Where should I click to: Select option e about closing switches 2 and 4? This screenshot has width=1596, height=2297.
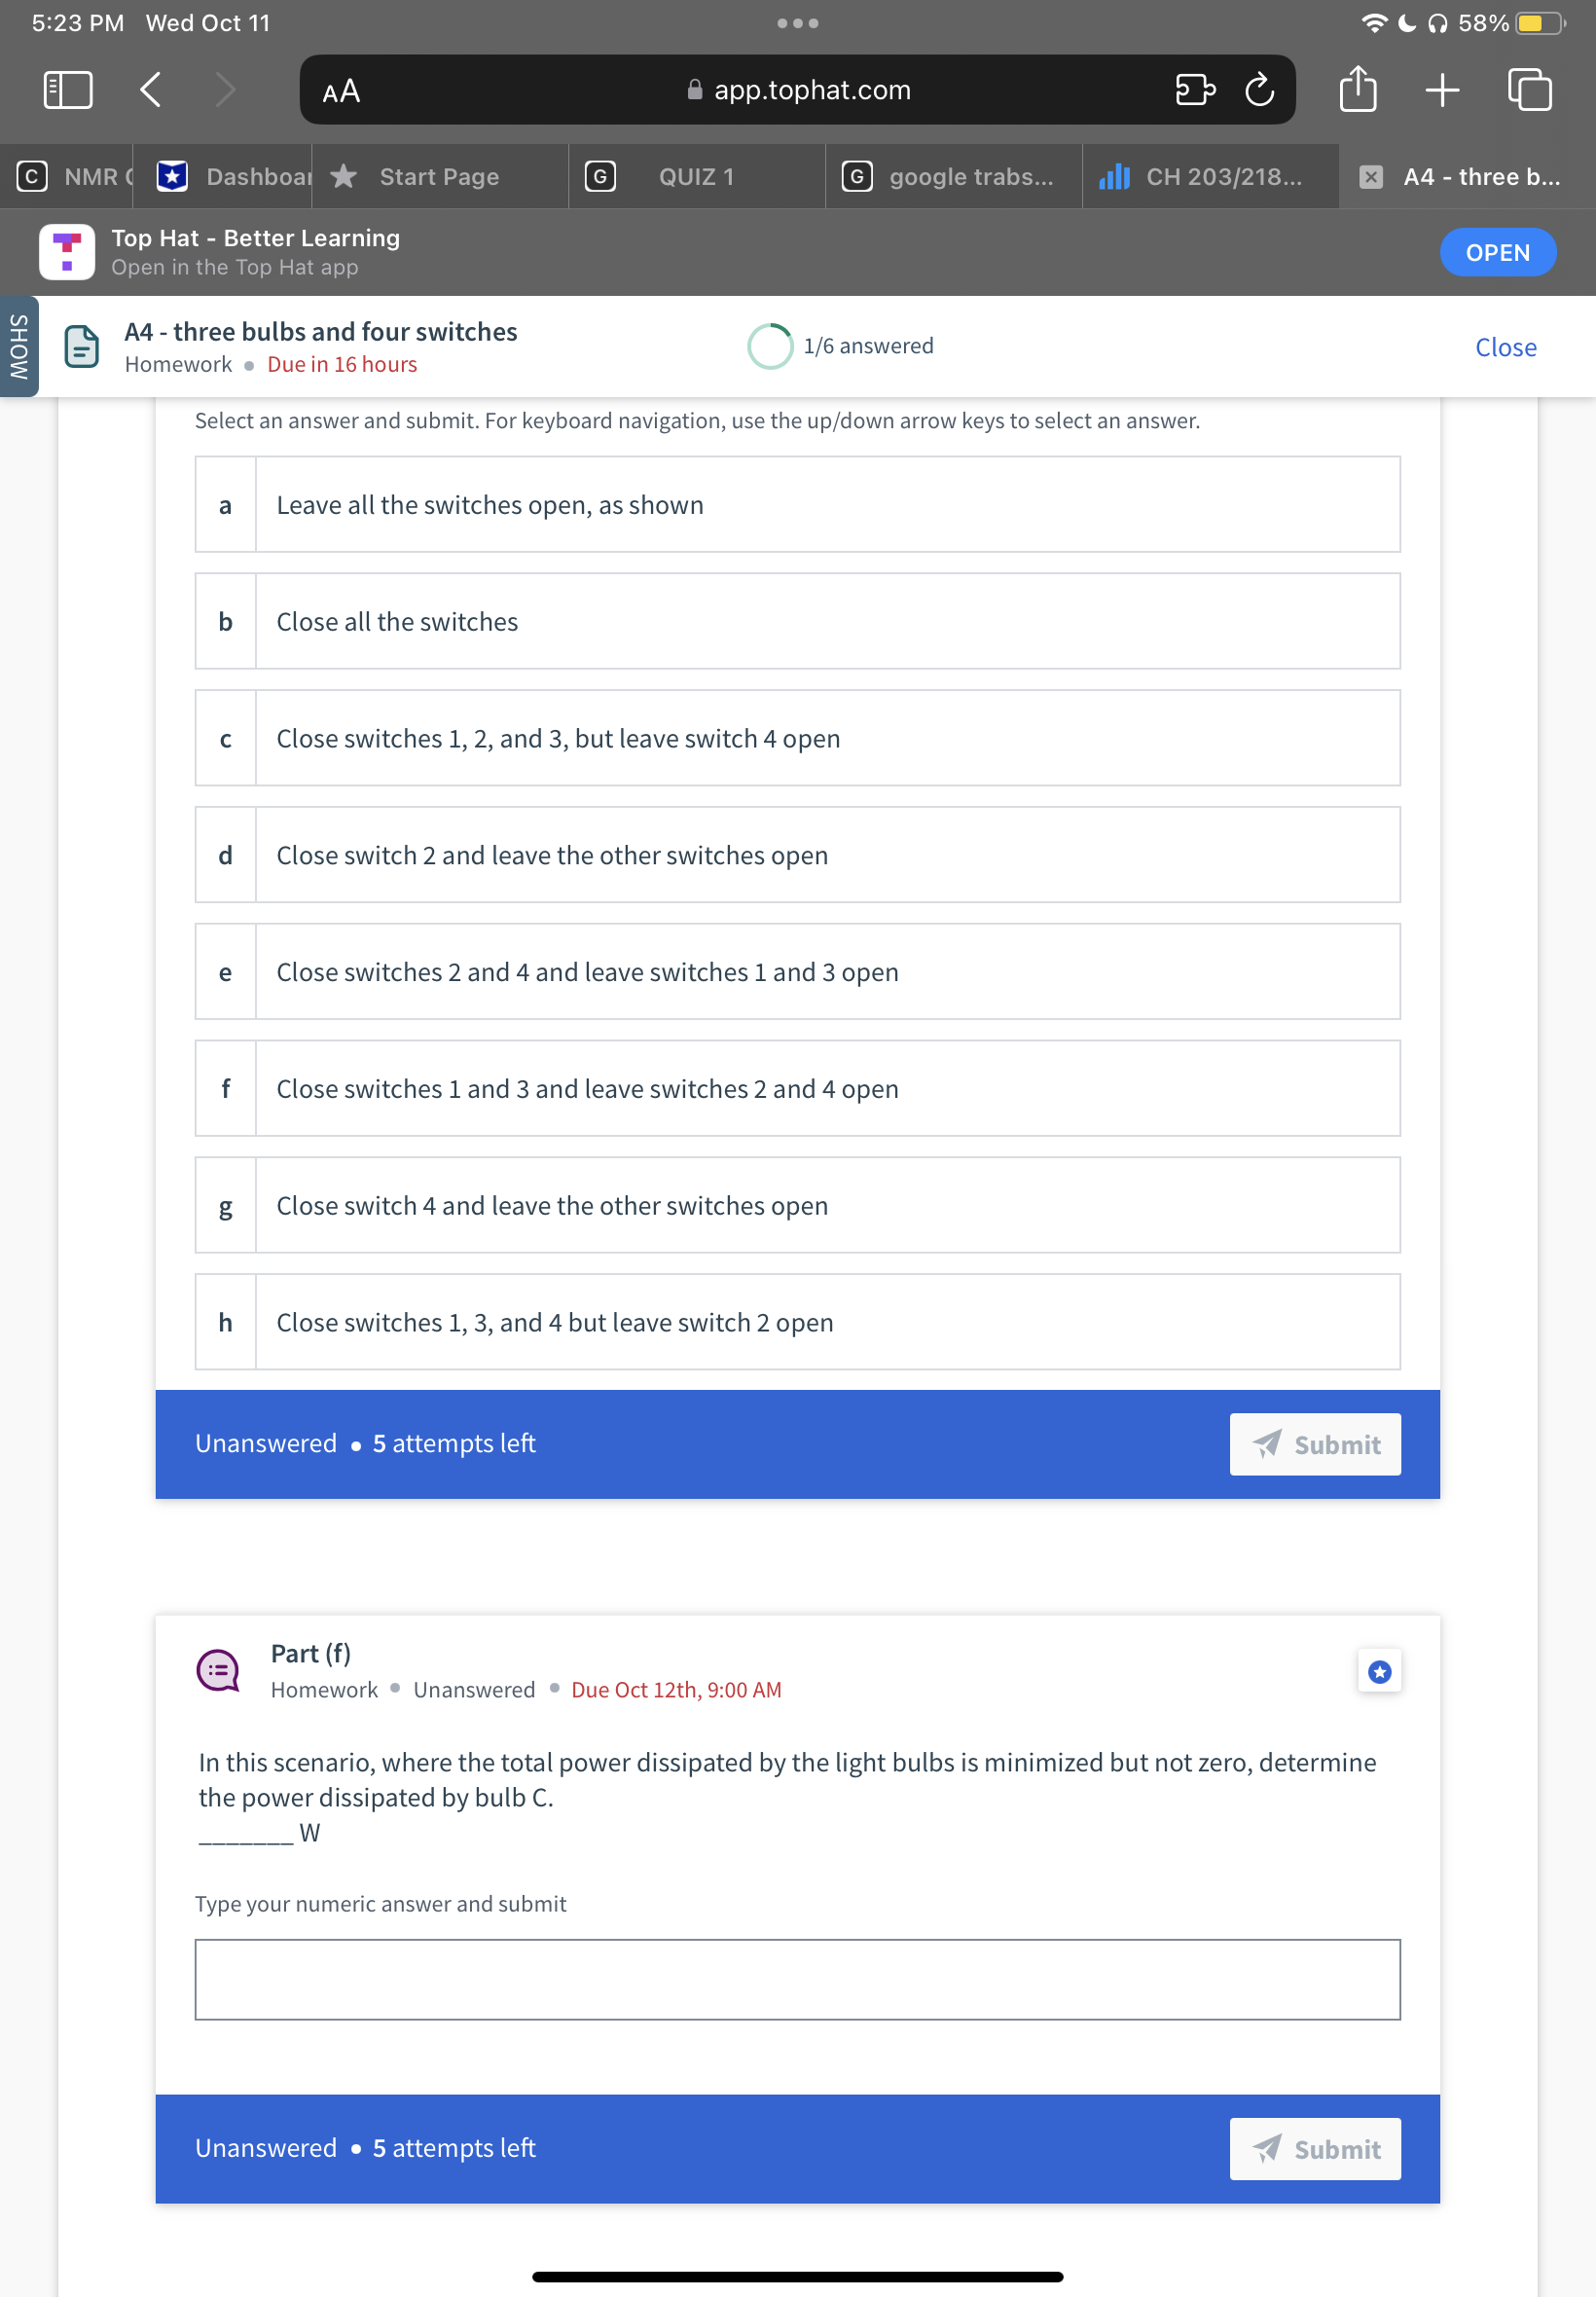coord(797,971)
